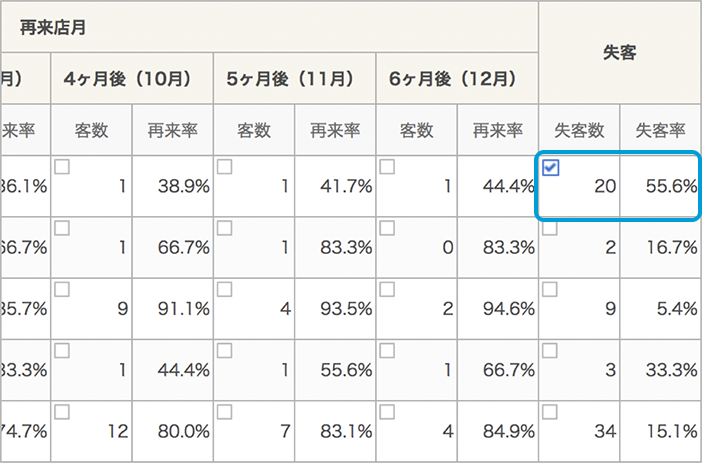Click the 再来率 cell showing 91.1%
Viewport: 702px width, 464px height.
pyautogui.click(x=175, y=309)
